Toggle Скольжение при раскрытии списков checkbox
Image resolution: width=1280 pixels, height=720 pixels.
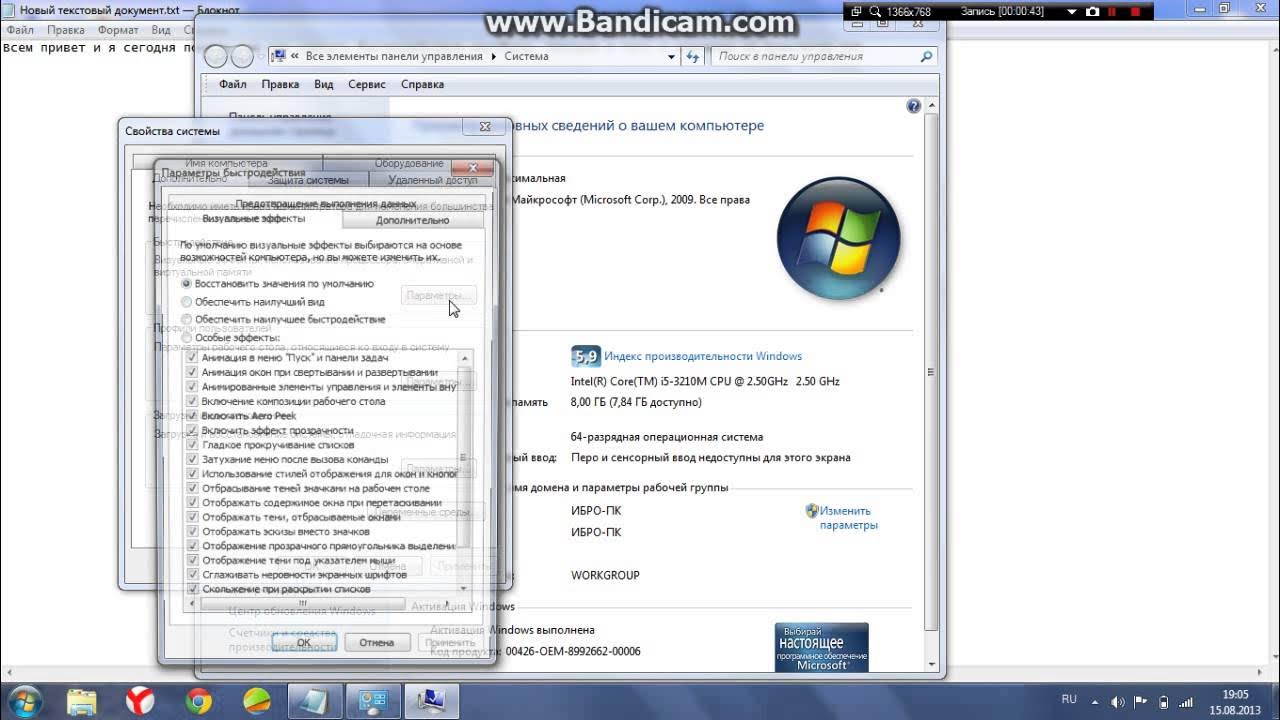click(193, 589)
